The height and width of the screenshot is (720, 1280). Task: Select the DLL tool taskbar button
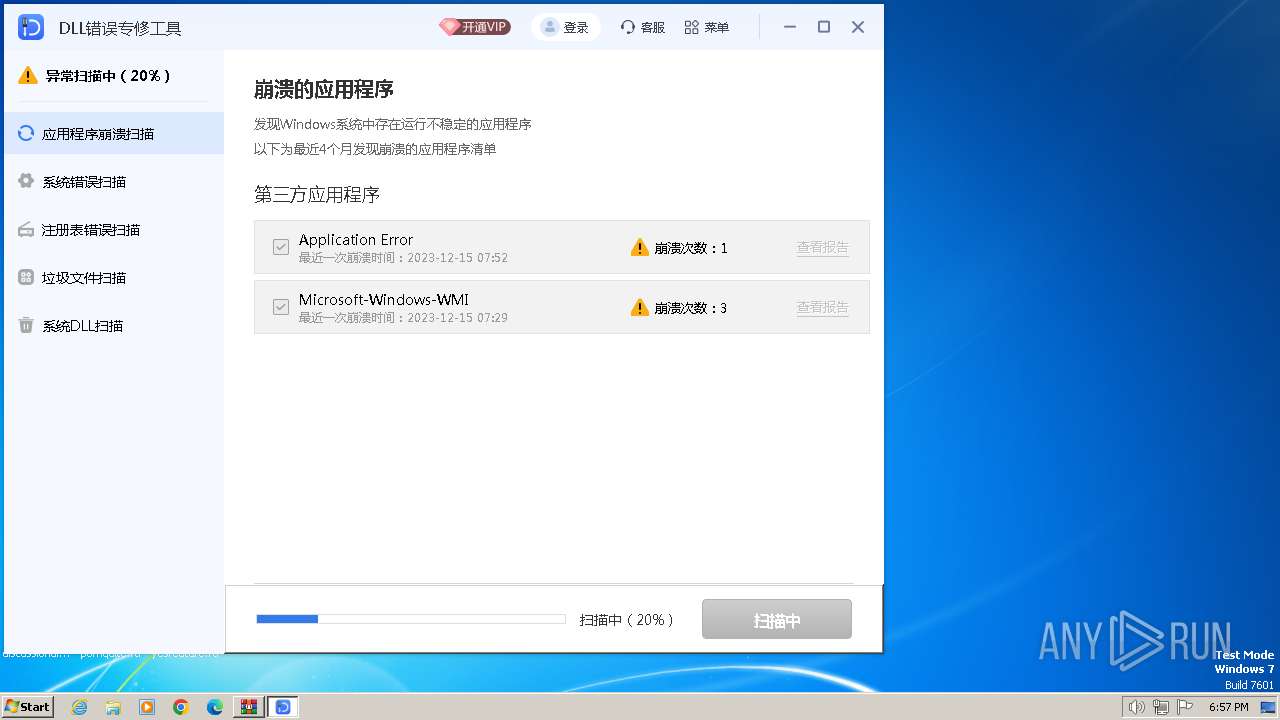click(283, 707)
